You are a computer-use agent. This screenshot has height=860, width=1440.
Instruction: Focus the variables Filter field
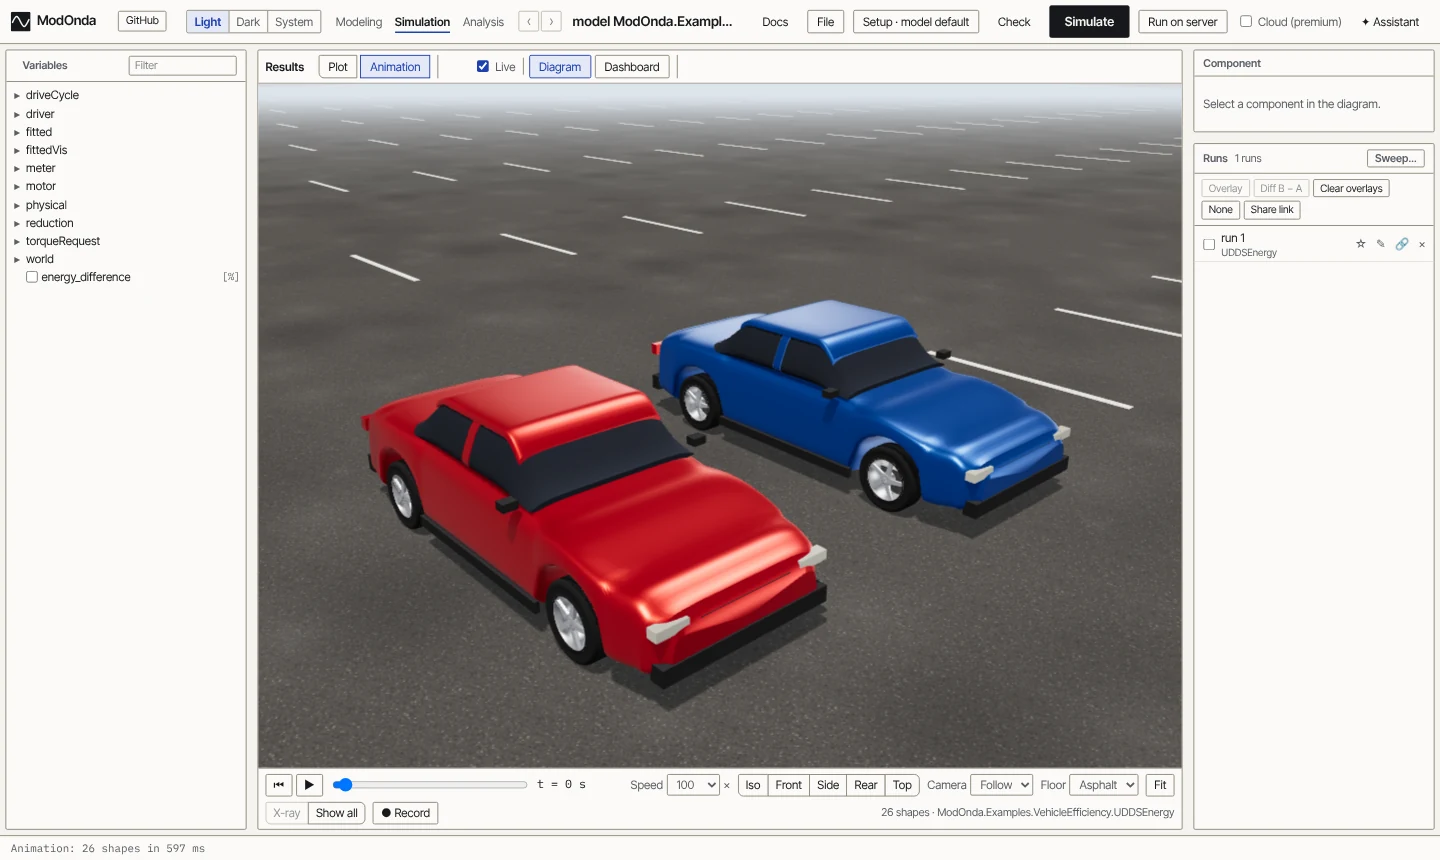click(183, 66)
